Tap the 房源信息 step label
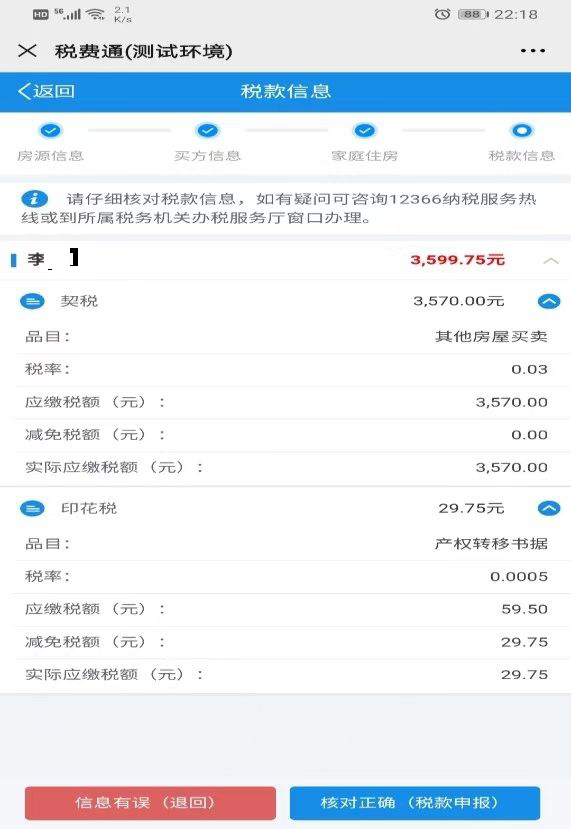 pyautogui.click(x=50, y=155)
